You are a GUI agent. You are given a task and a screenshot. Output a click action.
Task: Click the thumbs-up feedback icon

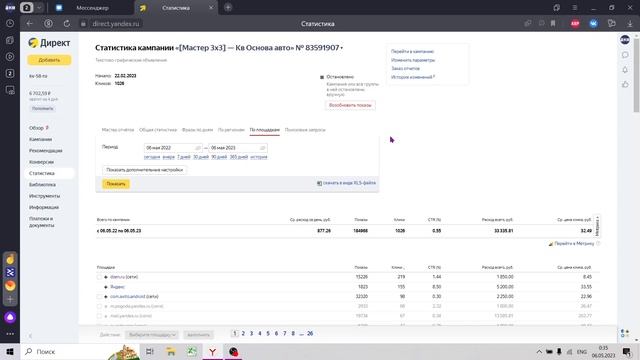coord(625,84)
